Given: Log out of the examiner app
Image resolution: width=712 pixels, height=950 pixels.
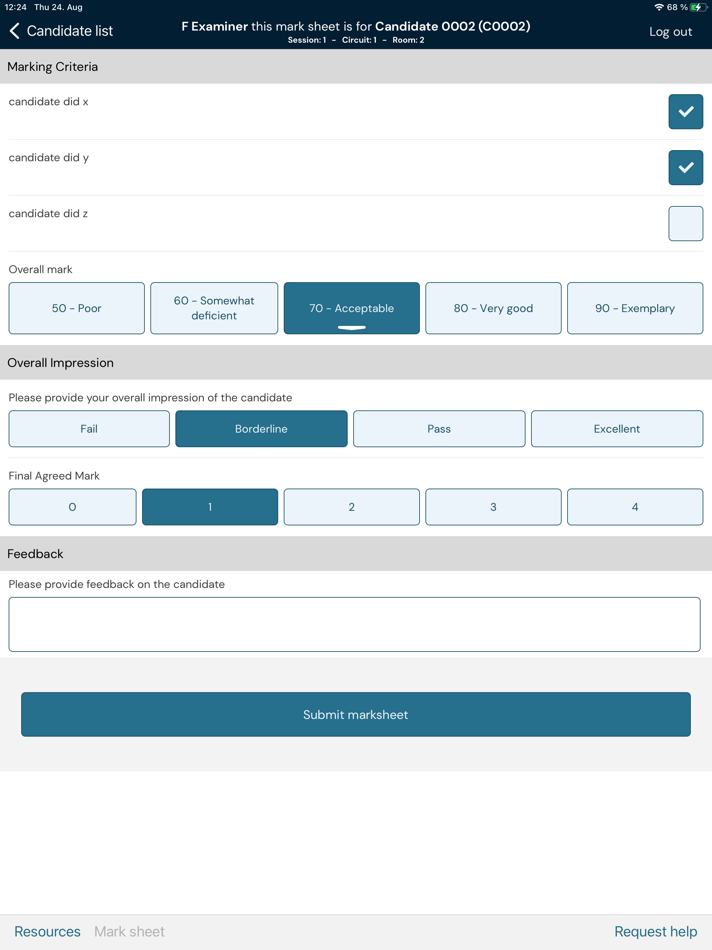Looking at the screenshot, I should pyautogui.click(x=670, y=32).
